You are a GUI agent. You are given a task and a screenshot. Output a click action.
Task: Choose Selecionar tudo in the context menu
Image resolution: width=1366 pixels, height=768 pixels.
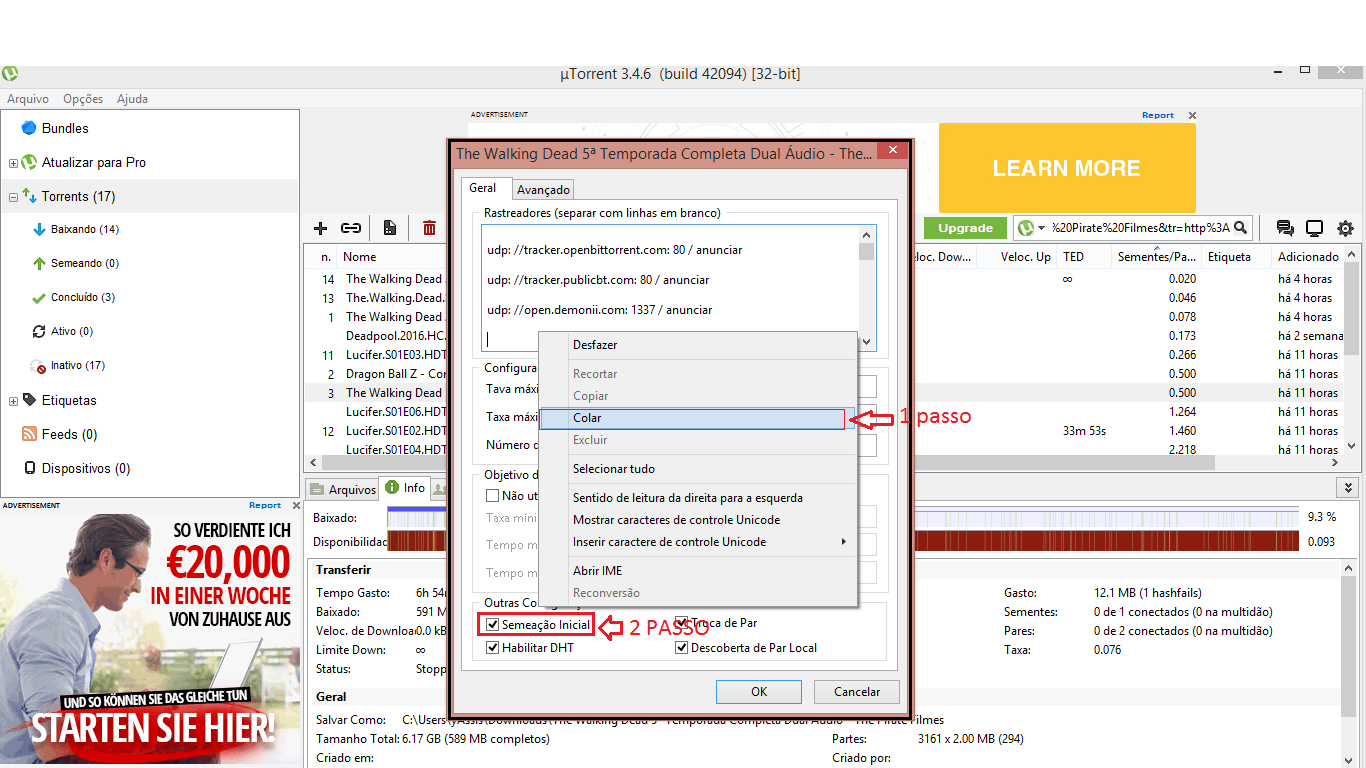(x=698, y=469)
